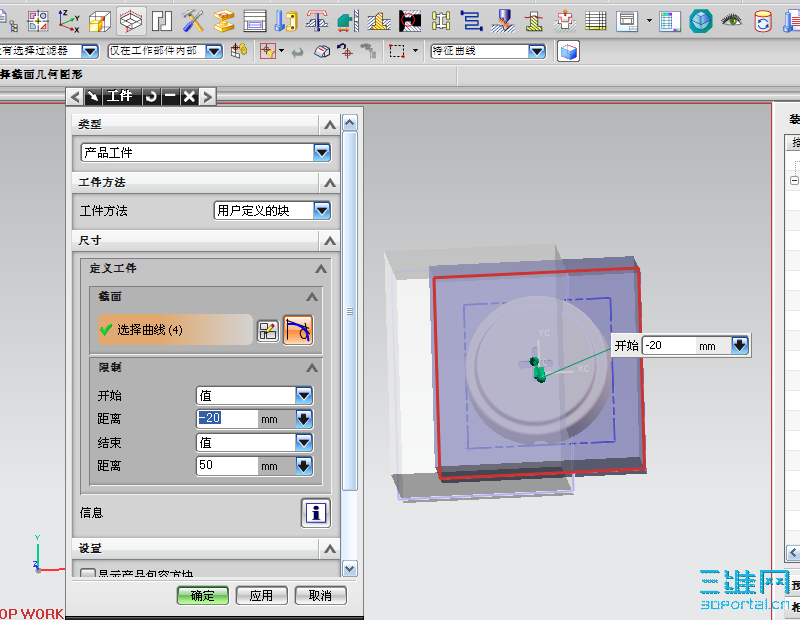Click the next dialog arrow in title rail
The width and height of the screenshot is (800, 620).
point(207,96)
